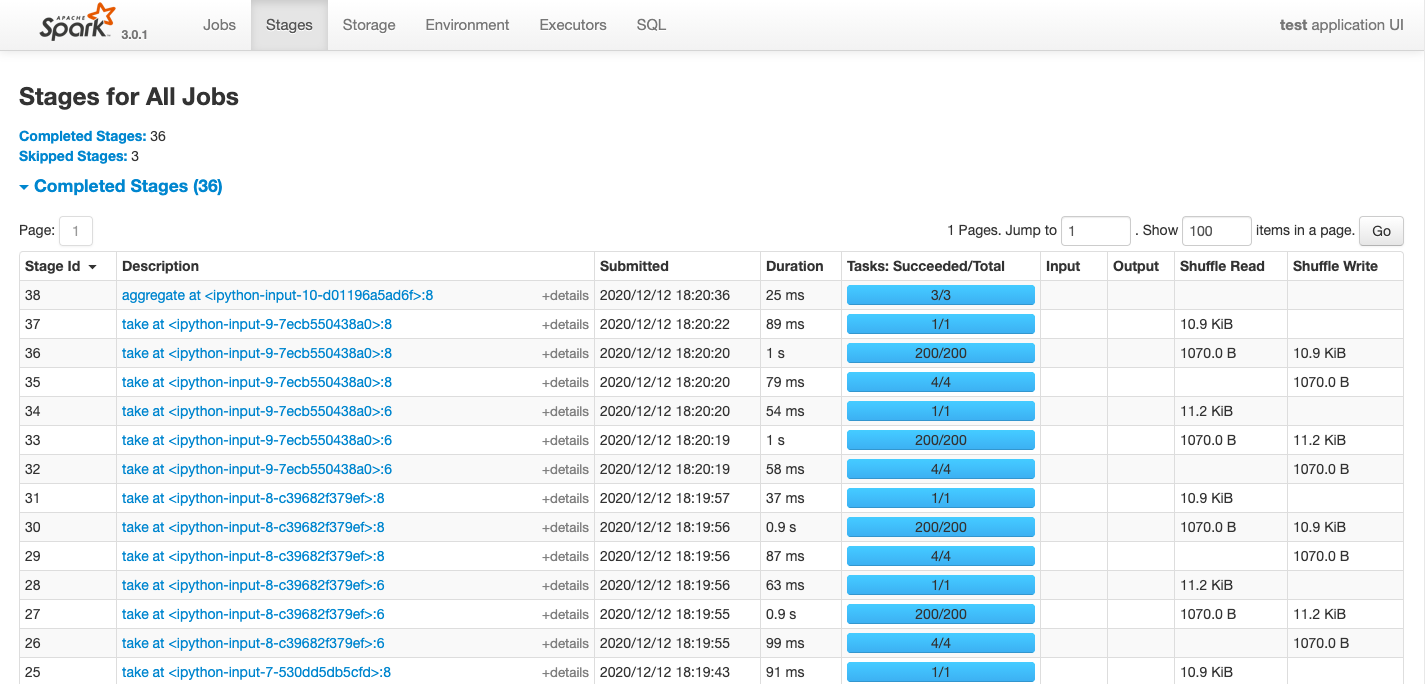
Task: Click the 4/4 progress bar for stage 32
Action: click(940, 469)
